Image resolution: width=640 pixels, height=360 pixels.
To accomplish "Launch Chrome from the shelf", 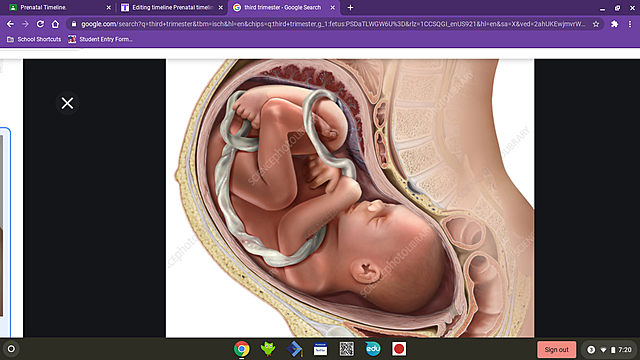I will click(242, 349).
